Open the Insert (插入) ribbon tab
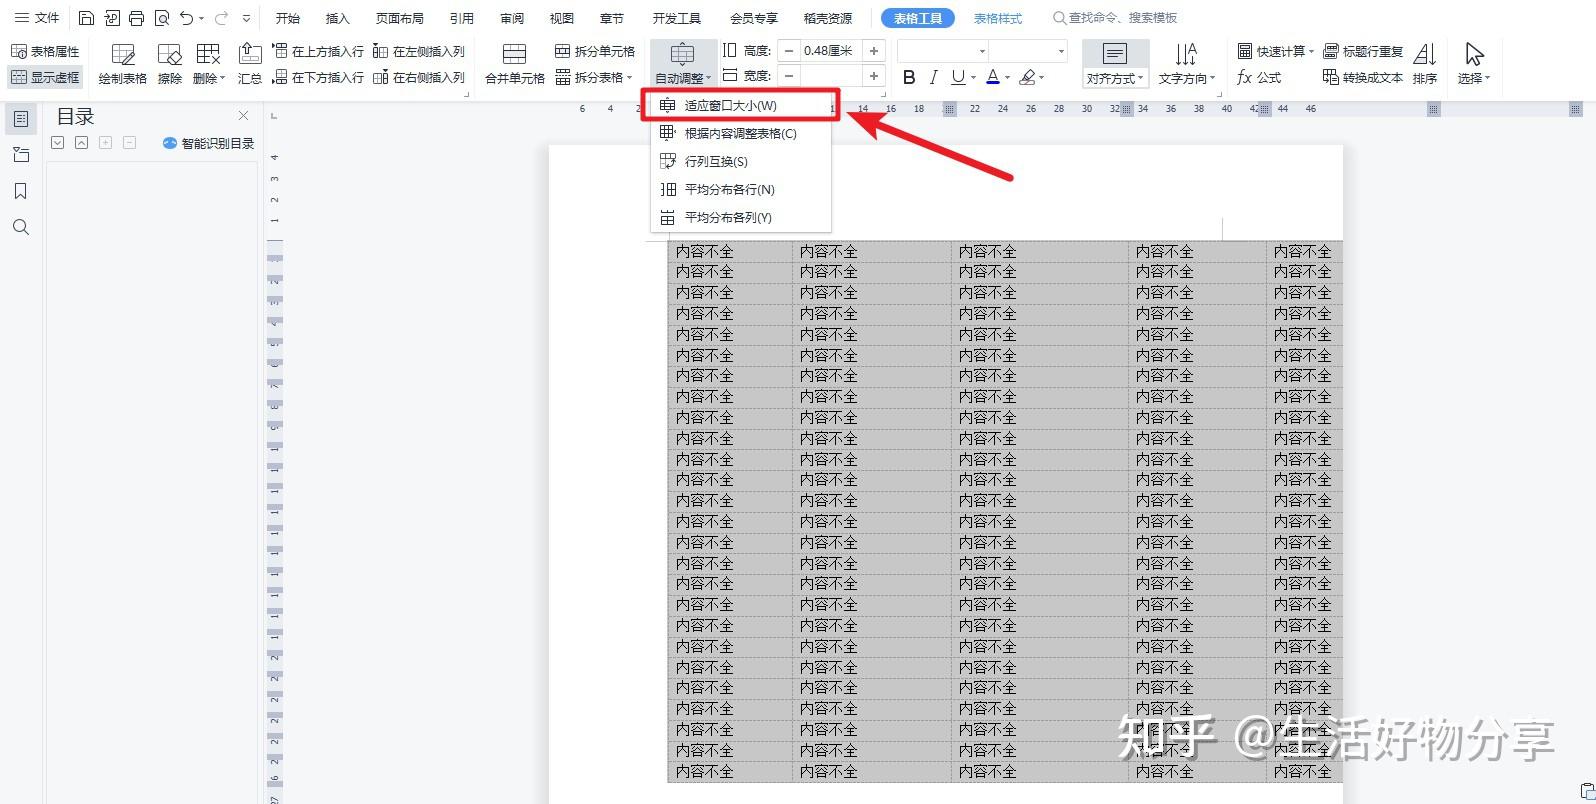The image size is (1596, 804). tap(338, 18)
